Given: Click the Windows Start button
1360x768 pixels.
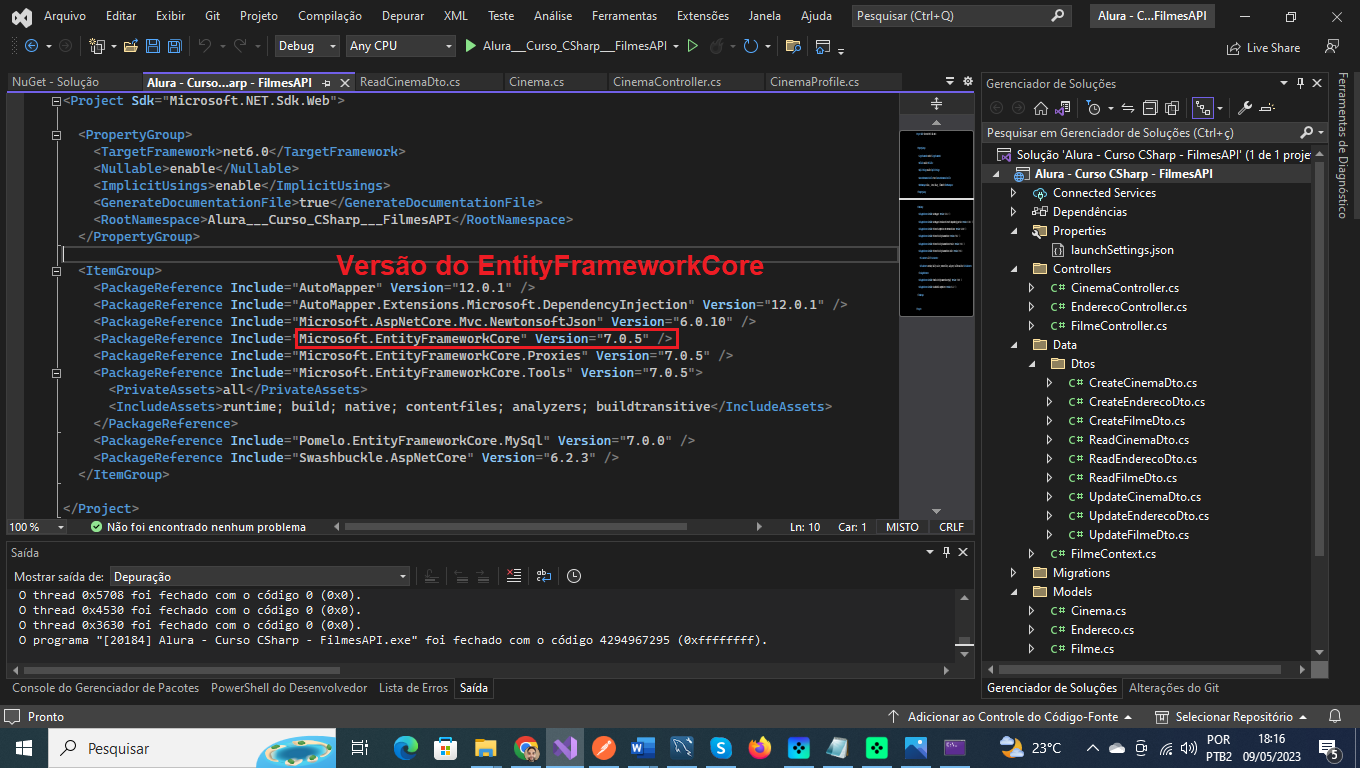Looking at the screenshot, I should (23, 748).
